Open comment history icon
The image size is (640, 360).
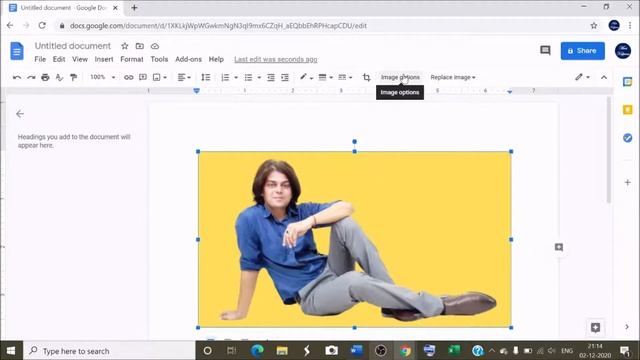(545, 50)
